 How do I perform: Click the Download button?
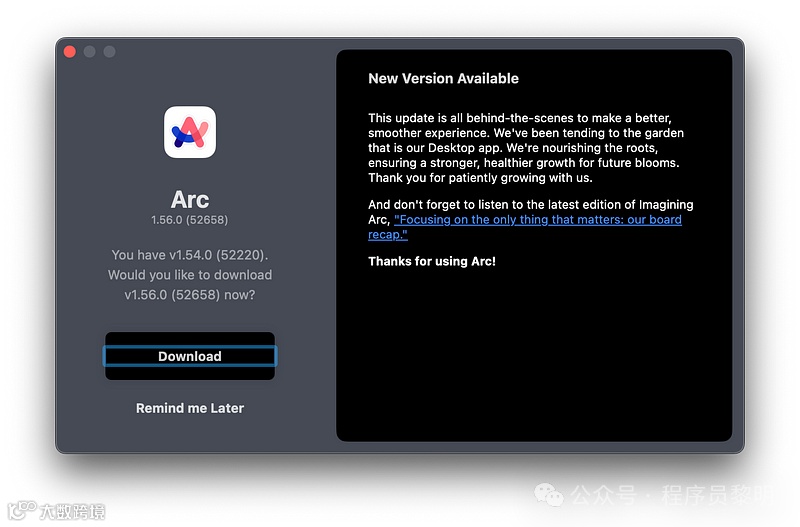pyautogui.click(x=190, y=356)
